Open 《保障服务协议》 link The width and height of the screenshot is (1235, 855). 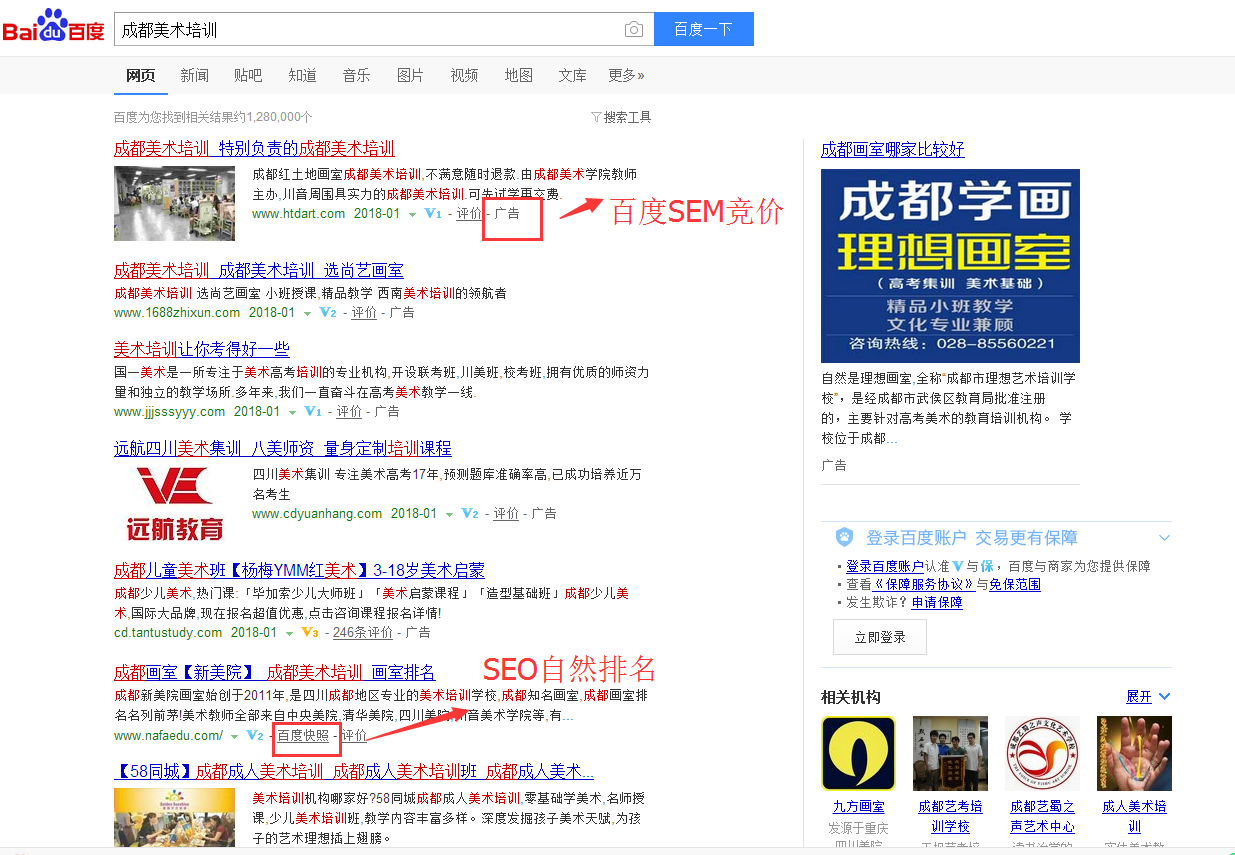pos(925,584)
